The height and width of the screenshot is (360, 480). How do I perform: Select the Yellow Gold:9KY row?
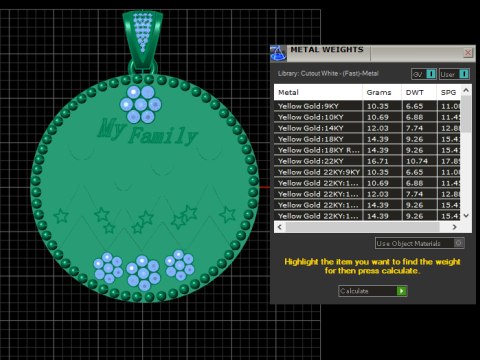tap(367, 106)
